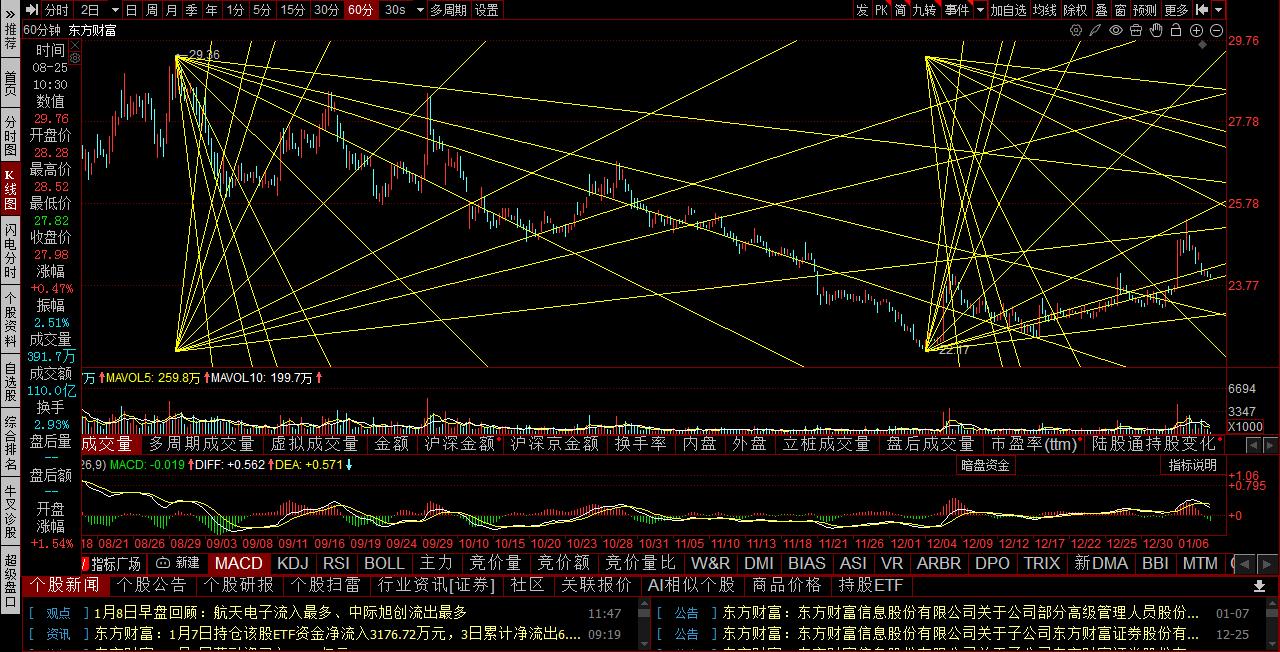Select the 市盈率(ttm) indicator tab

click(1034, 444)
